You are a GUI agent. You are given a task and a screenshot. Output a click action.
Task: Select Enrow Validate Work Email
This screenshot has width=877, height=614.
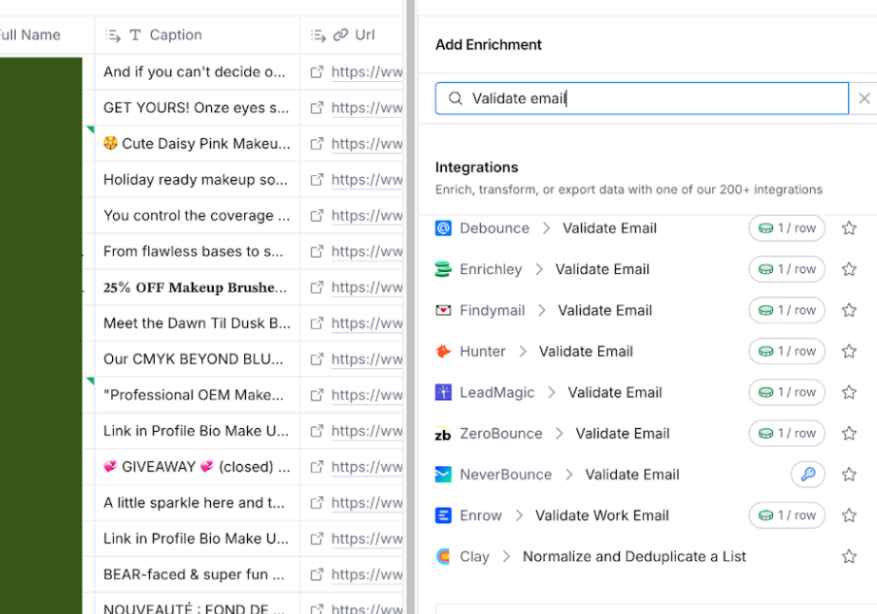coord(602,516)
